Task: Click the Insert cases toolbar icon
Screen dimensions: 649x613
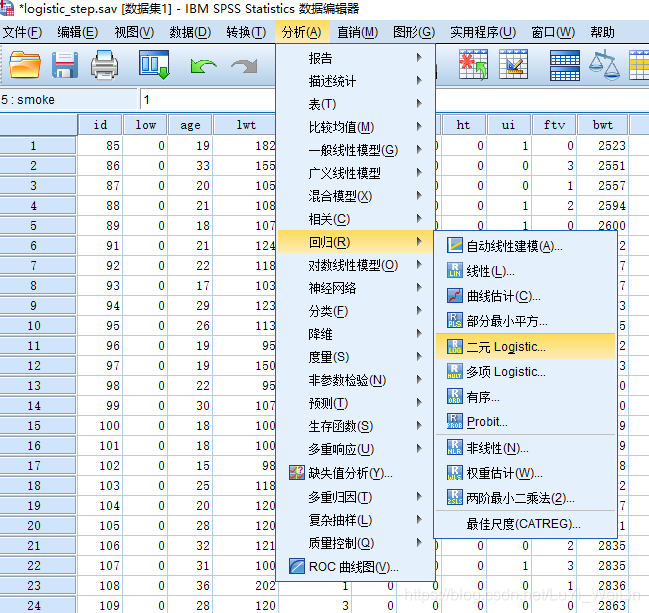Action: (x=473, y=64)
